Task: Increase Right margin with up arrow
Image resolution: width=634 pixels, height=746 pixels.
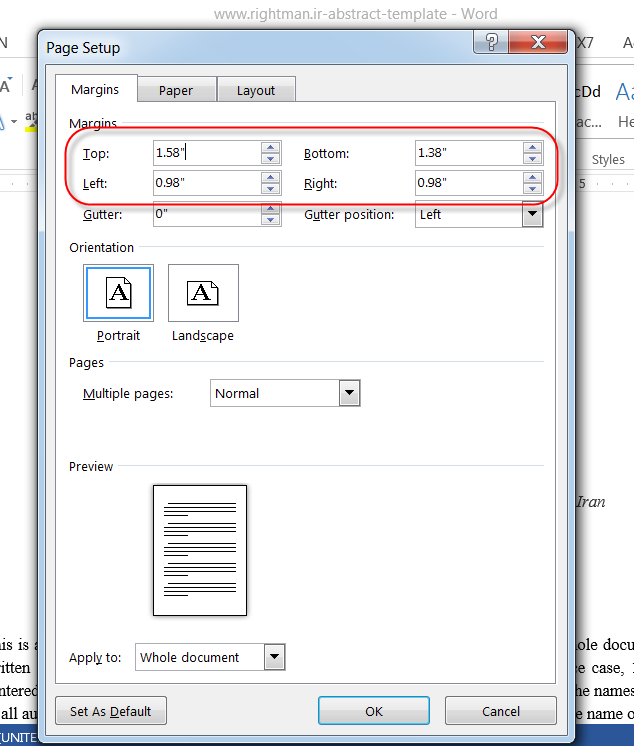Action: click(532, 178)
